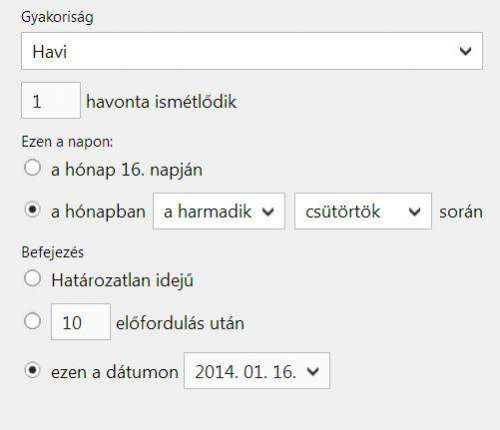Click the 'Határozatlan idejű' label text
Image resolution: width=500 pixels, height=430 pixels.
coord(122,280)
